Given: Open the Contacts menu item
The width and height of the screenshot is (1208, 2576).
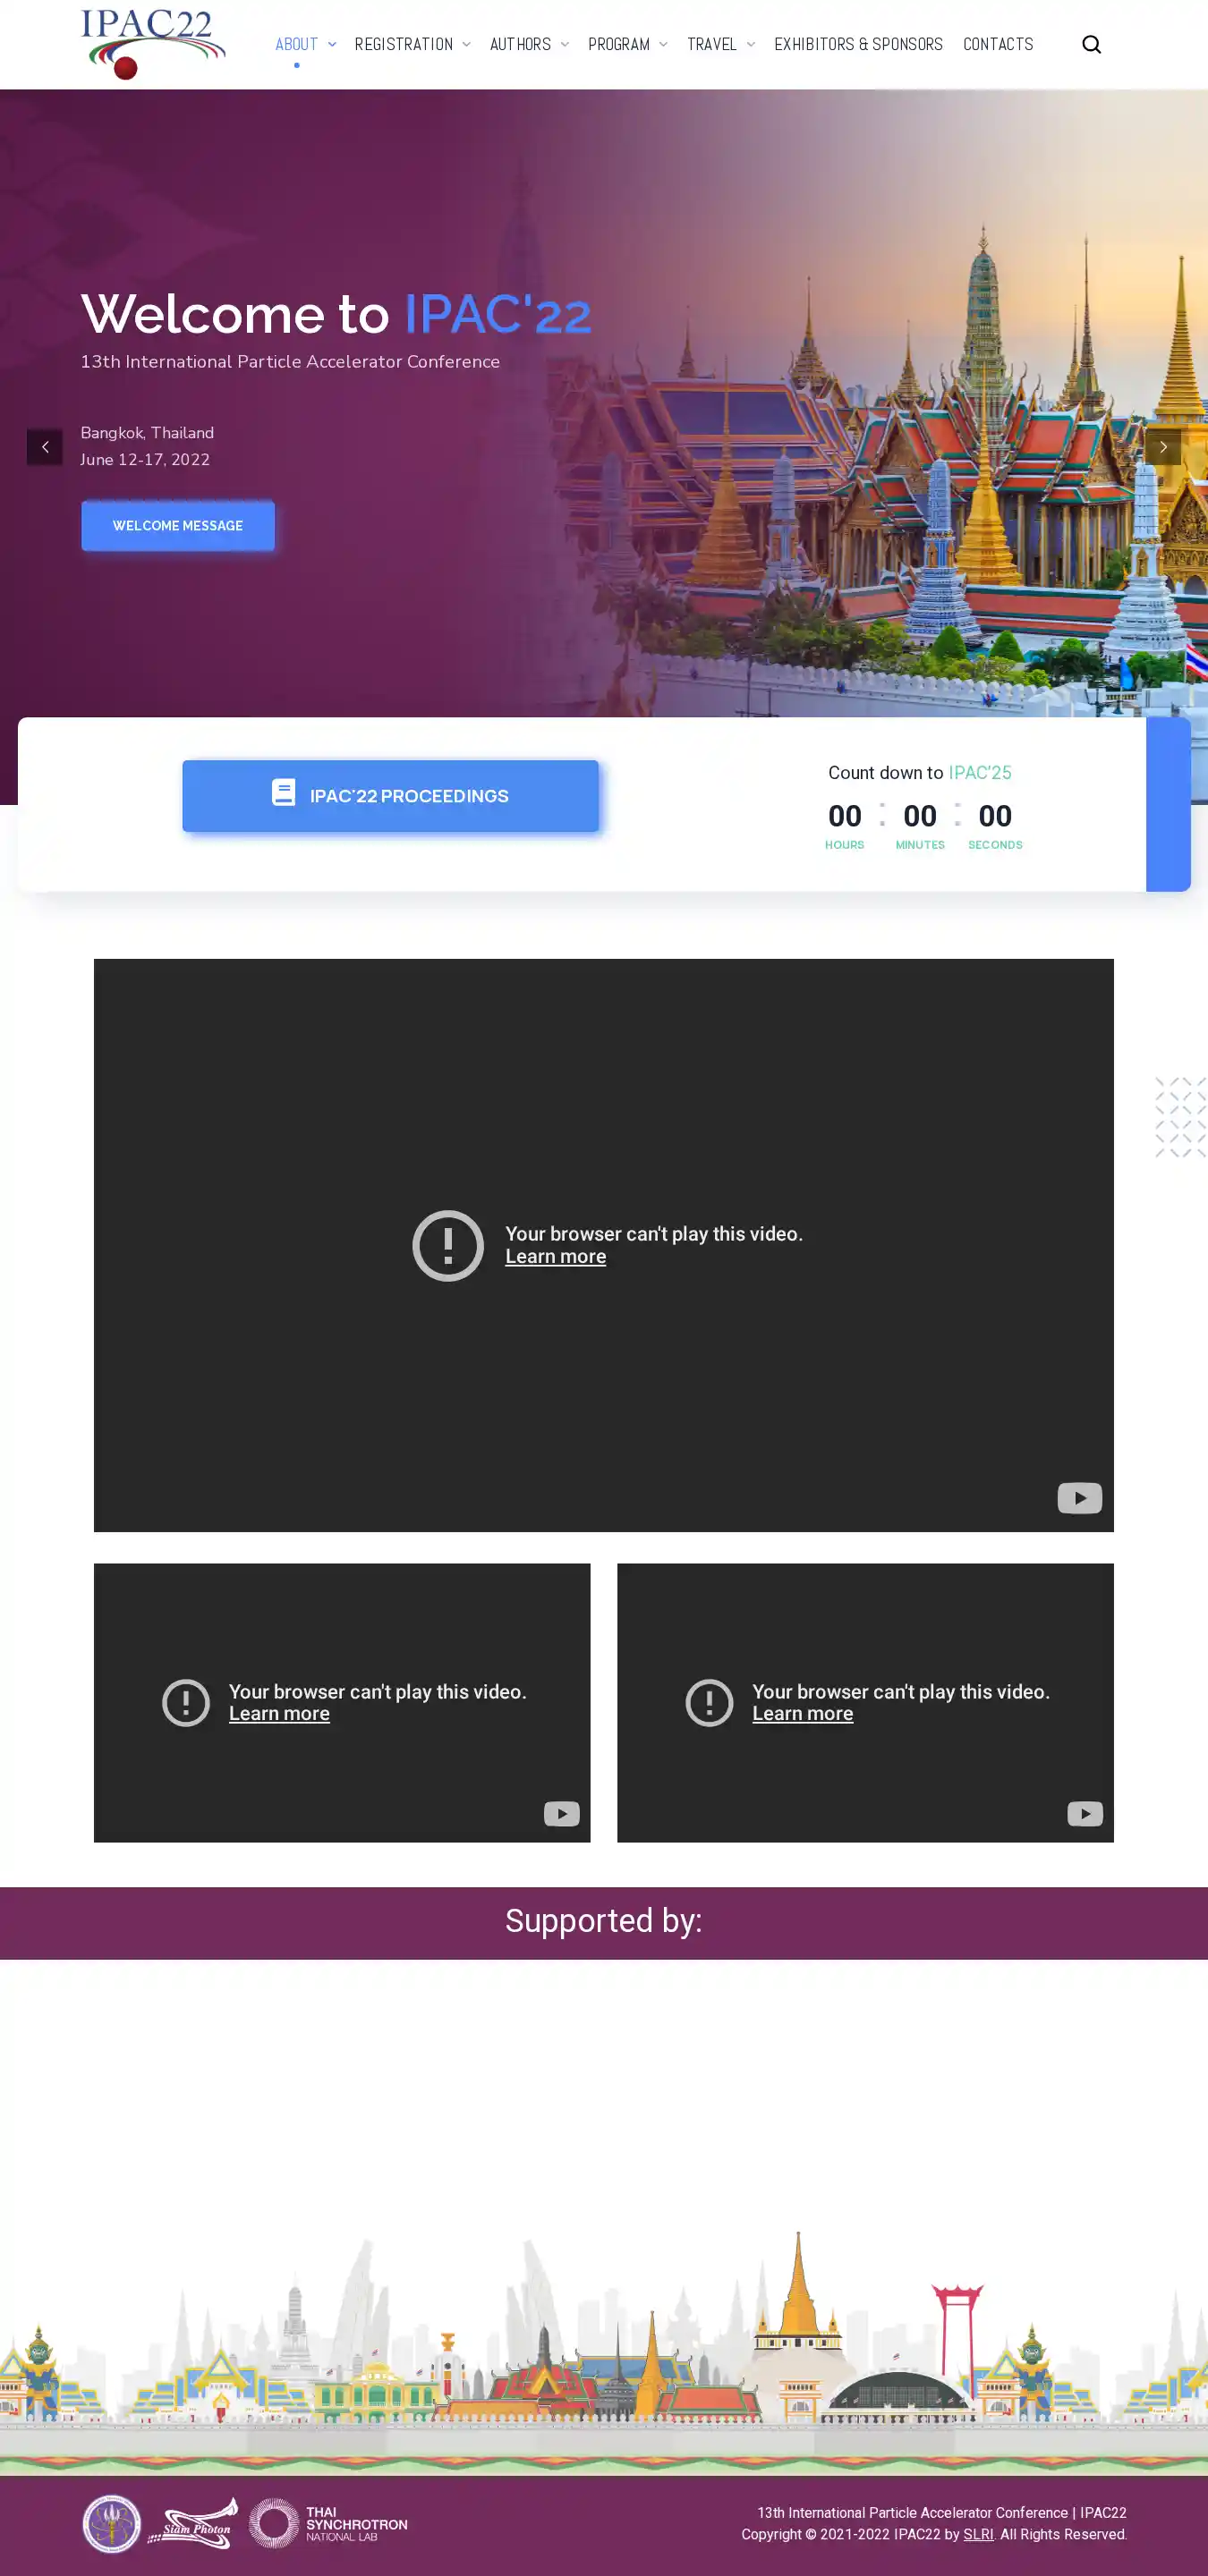Looking at the screenshot, I should point(997,44).
